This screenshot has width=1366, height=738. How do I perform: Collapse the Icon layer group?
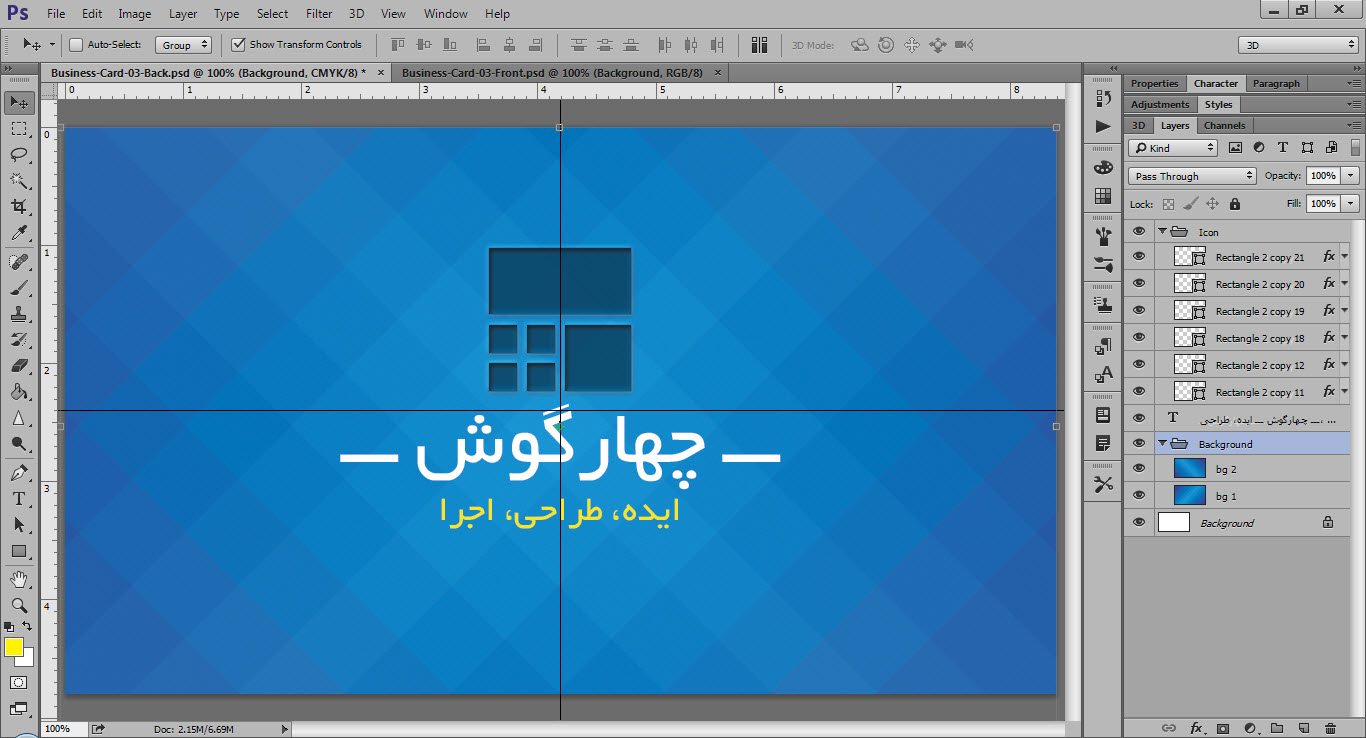pyautogui.click(x=1163, y=231)
